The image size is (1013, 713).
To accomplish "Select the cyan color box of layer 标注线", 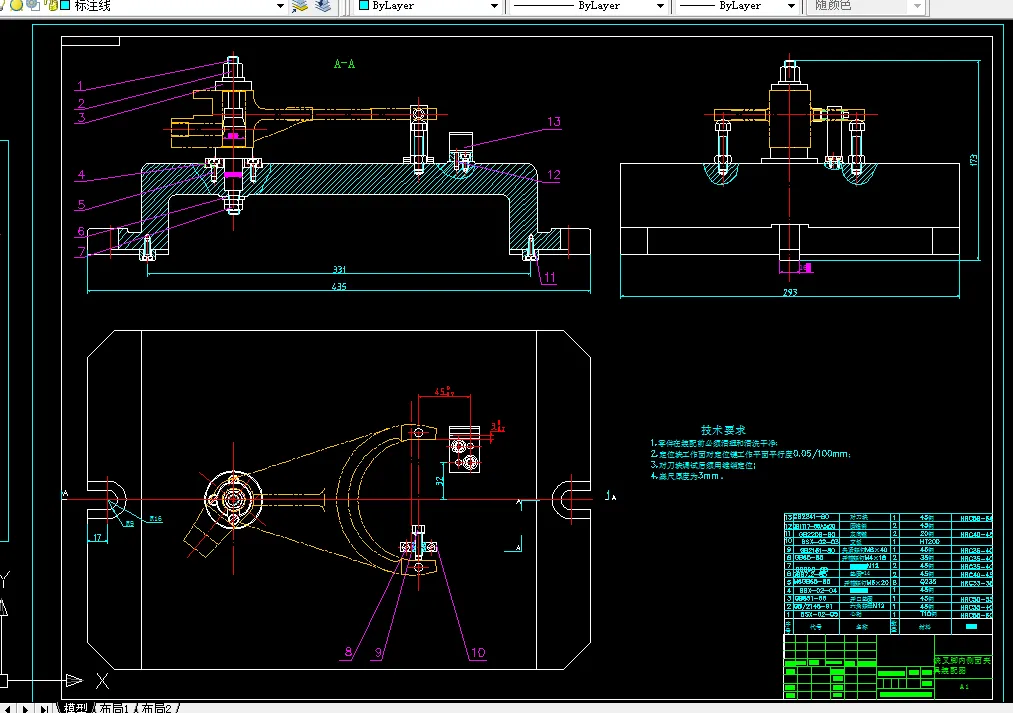I will click(x=64, y=6).
